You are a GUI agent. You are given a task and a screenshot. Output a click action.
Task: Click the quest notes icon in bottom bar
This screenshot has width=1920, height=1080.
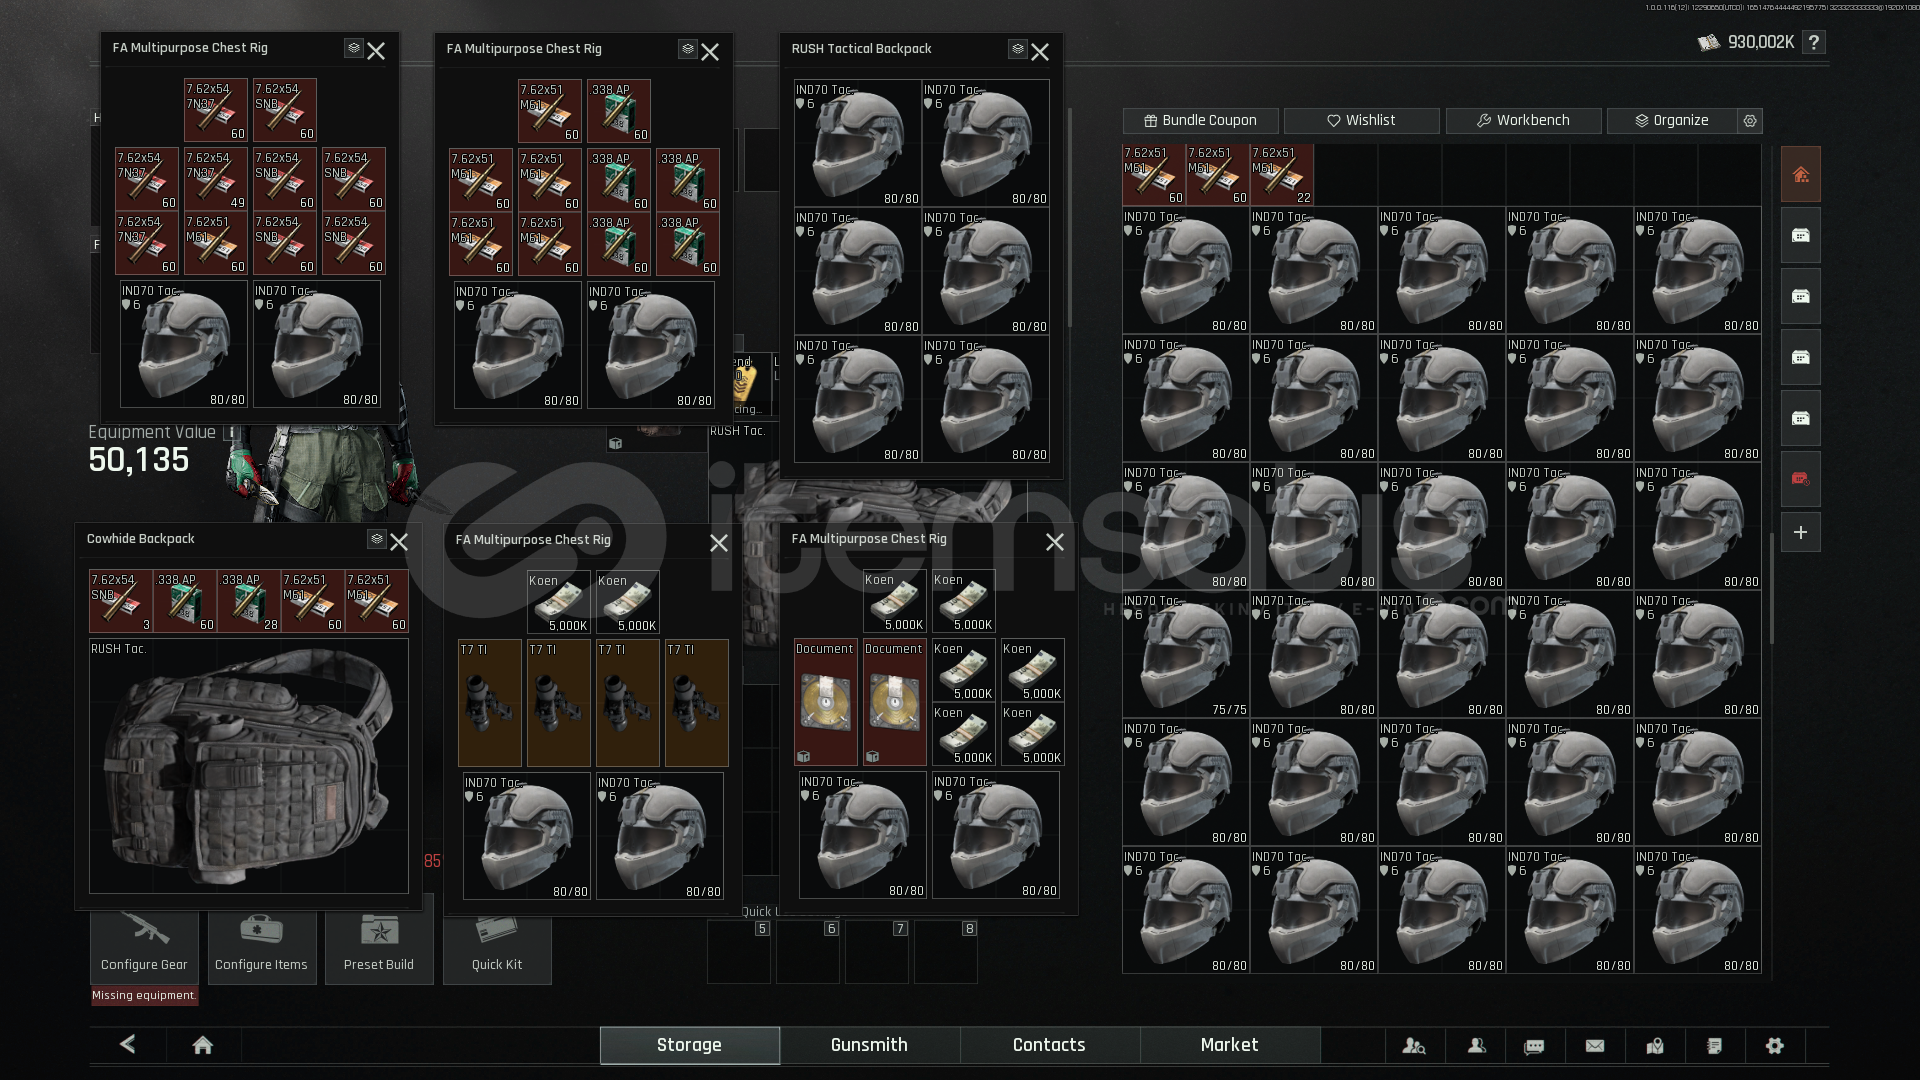click(x=1714, y=1046)
